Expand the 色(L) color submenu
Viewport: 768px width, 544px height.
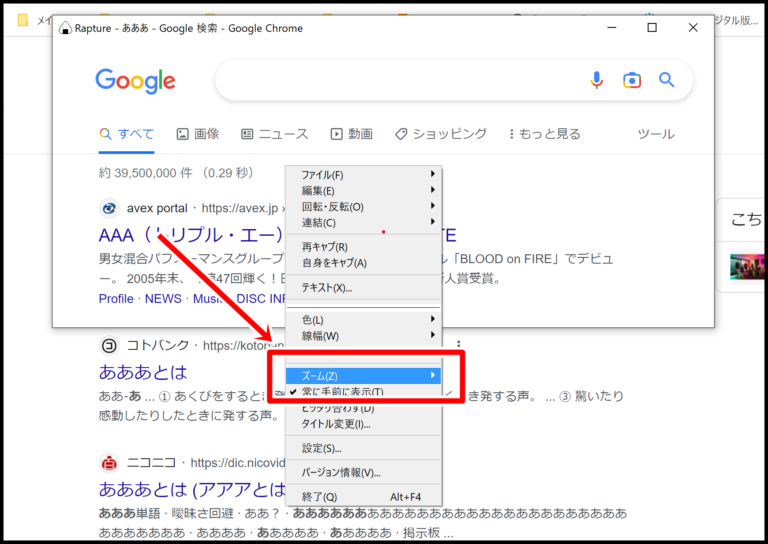363,320
